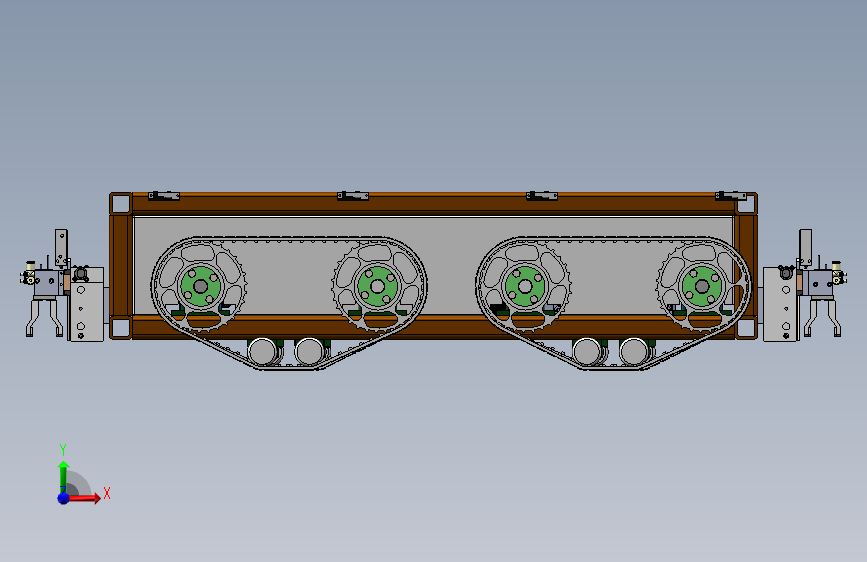
Task: Click the green "Y" axis label
Action: coord(63,449)
